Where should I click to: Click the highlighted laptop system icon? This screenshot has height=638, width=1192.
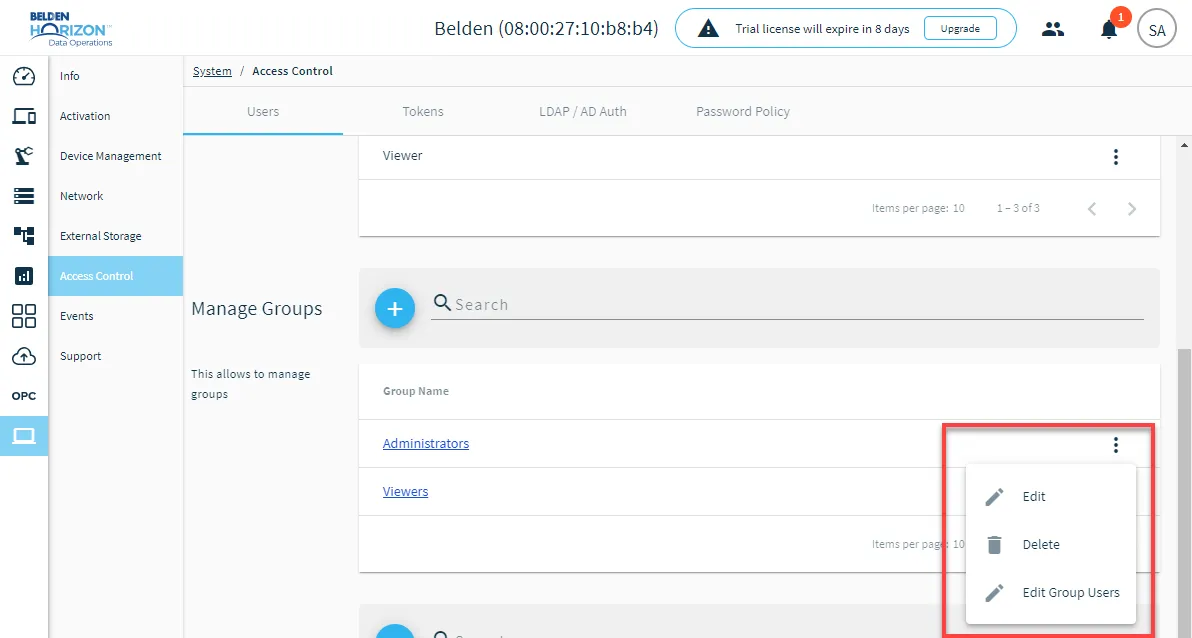24,436
